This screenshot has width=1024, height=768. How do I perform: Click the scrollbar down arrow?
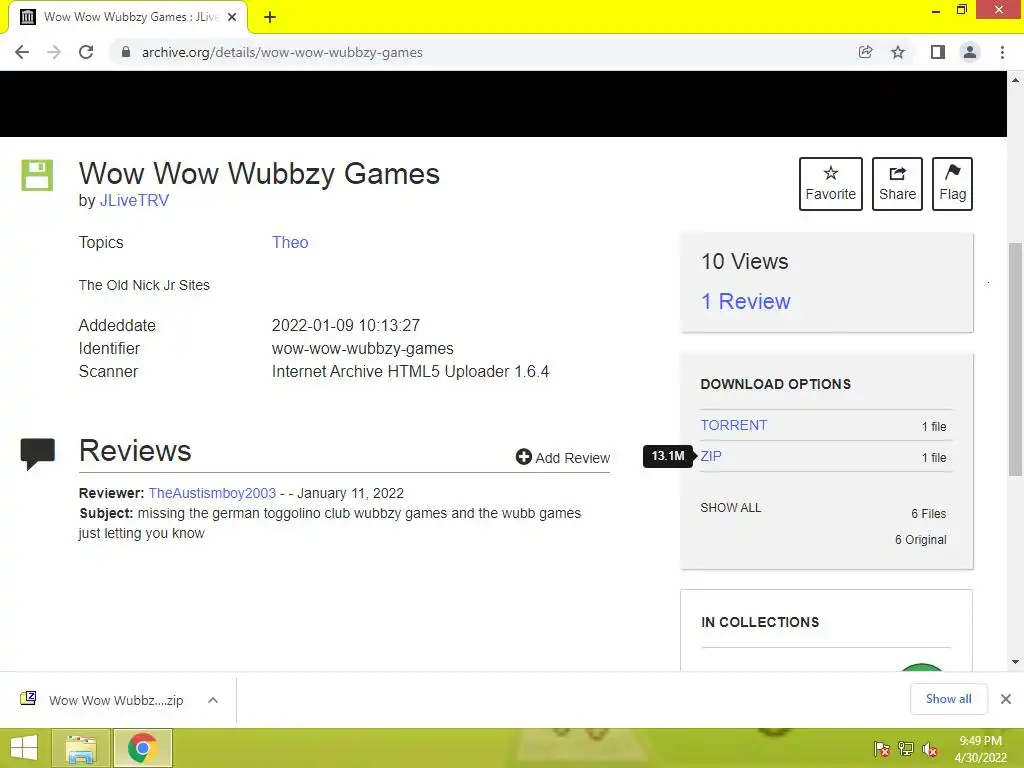click(1015, 662)
